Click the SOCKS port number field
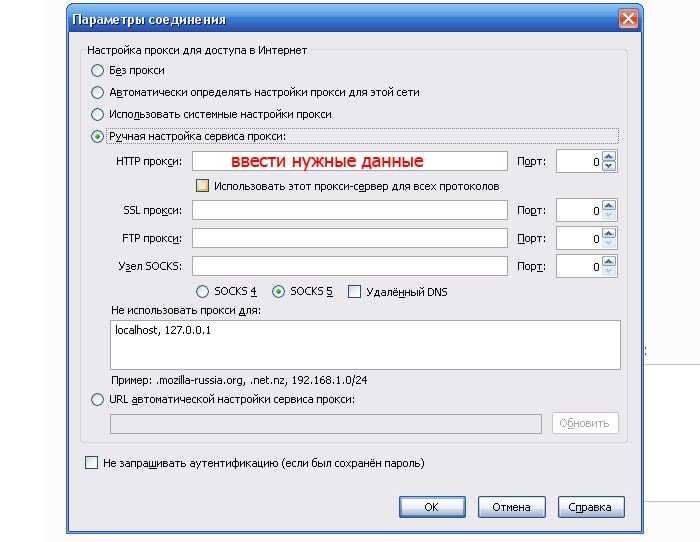Image resolution: width=700 pixels, height=542 pixels. point(579,267)
